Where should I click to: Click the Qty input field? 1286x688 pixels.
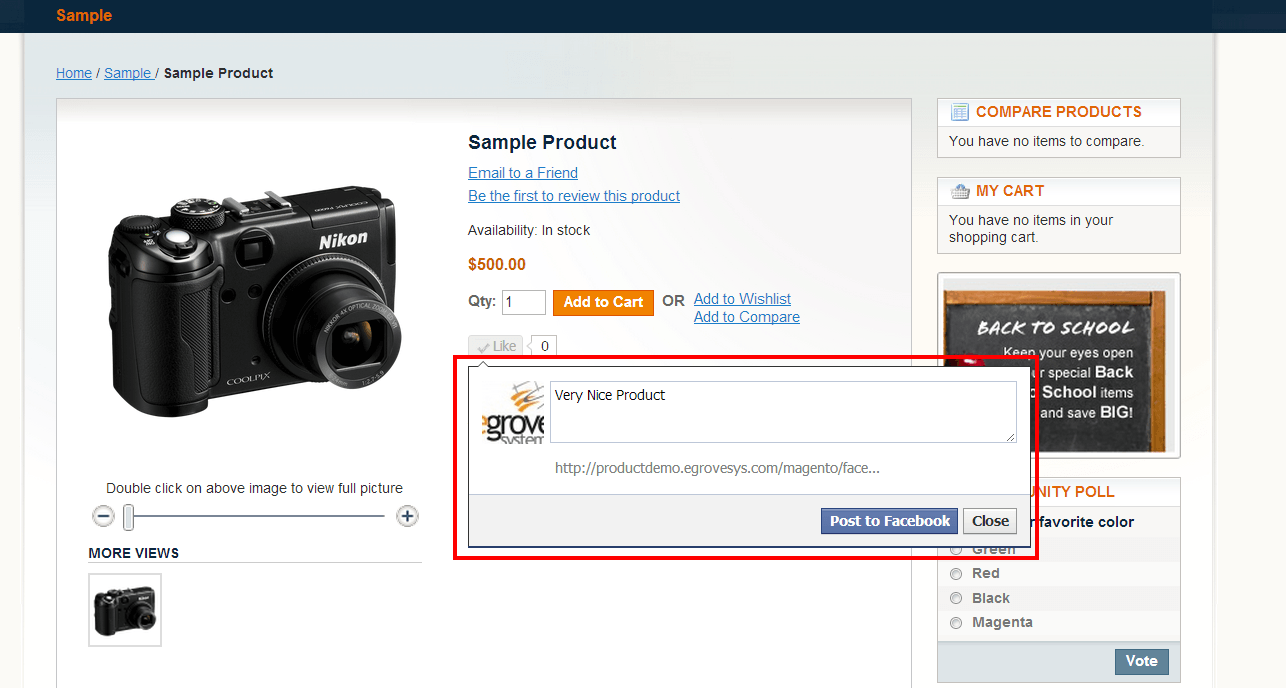524,302
